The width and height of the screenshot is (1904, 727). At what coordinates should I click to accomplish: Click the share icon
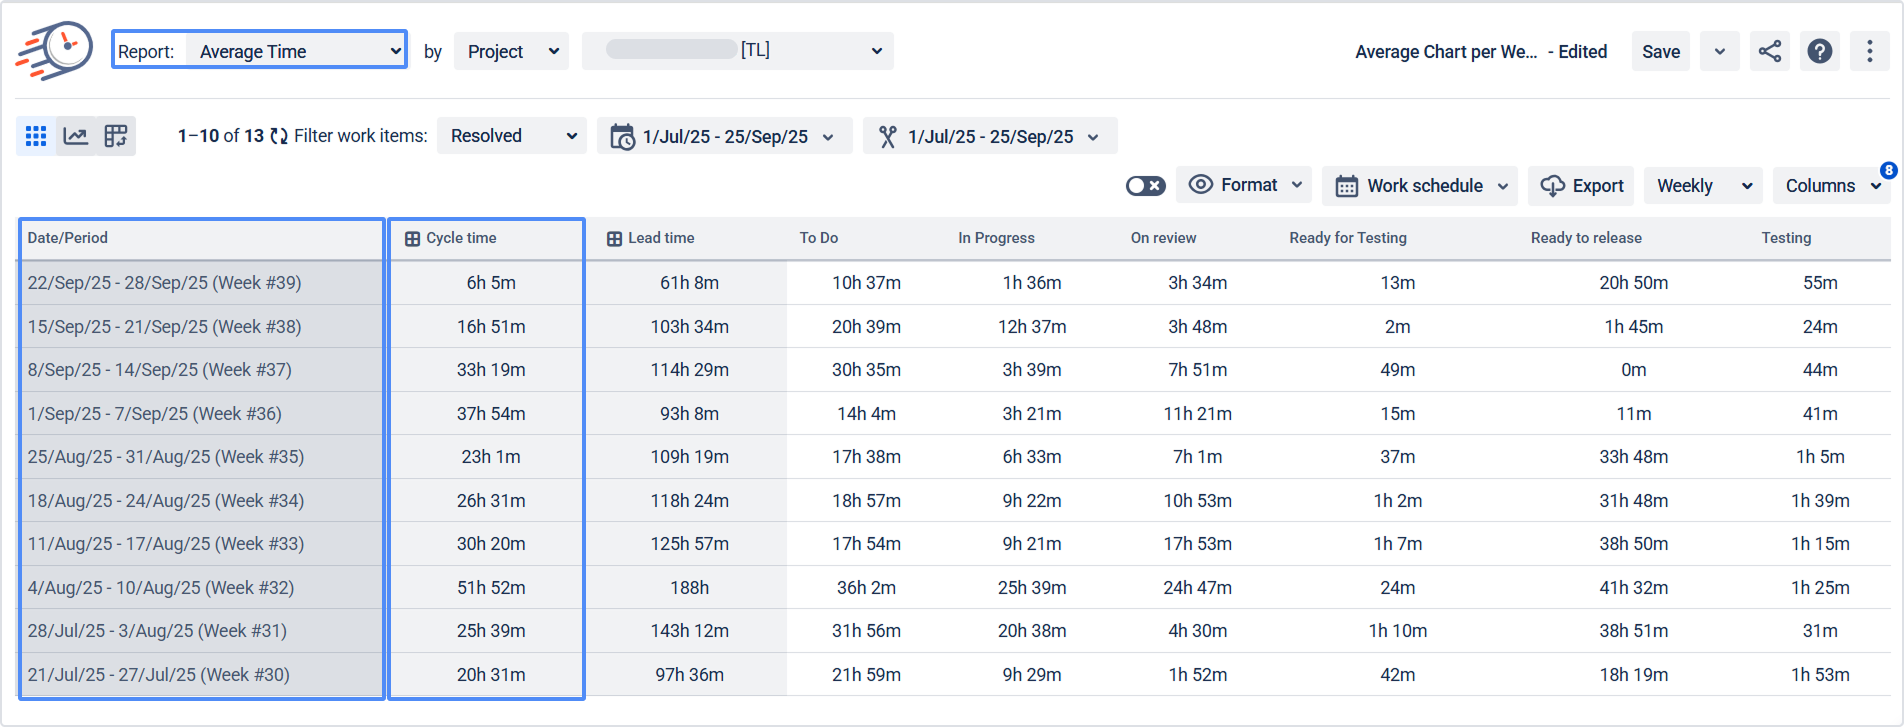click(1770, 51)
